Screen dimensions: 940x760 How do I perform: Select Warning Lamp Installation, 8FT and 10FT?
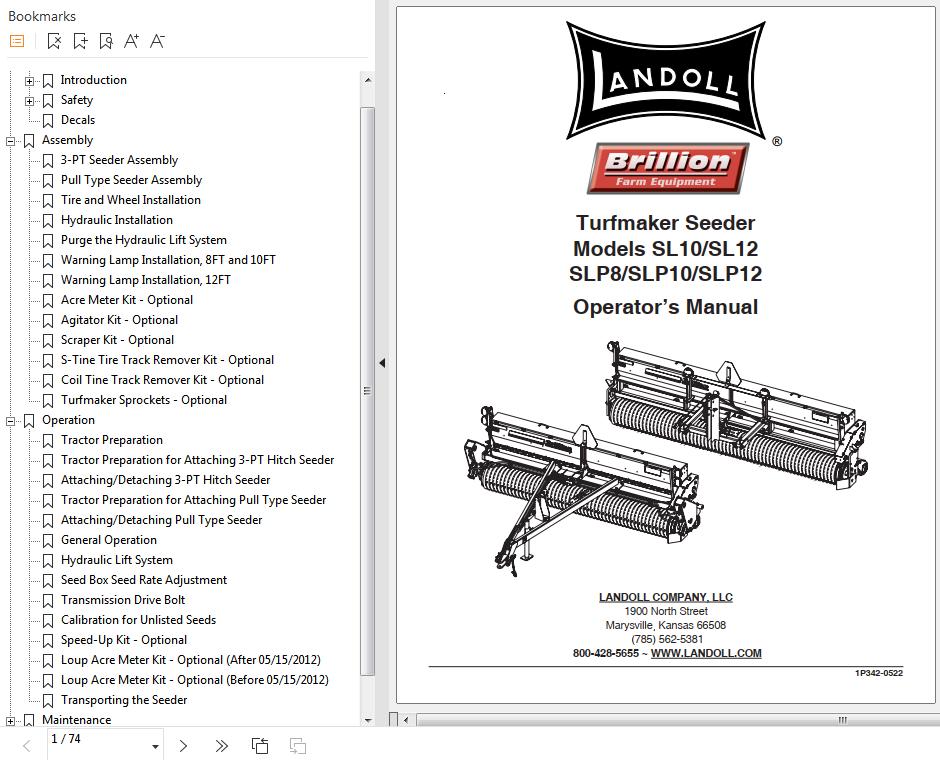coord(168,260)
